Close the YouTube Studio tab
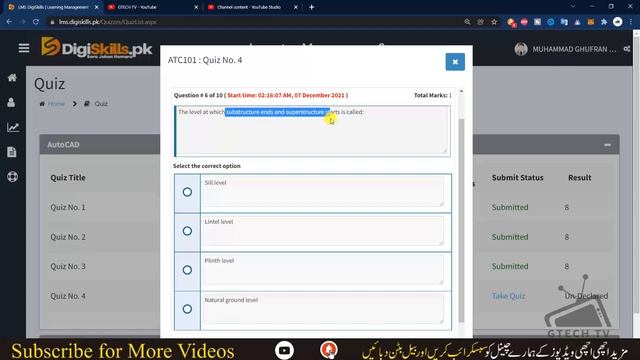 point(296,7)
